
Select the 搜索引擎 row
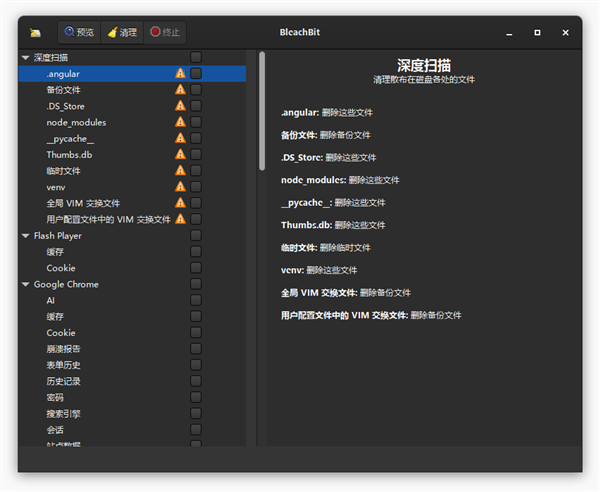point(132,414)
